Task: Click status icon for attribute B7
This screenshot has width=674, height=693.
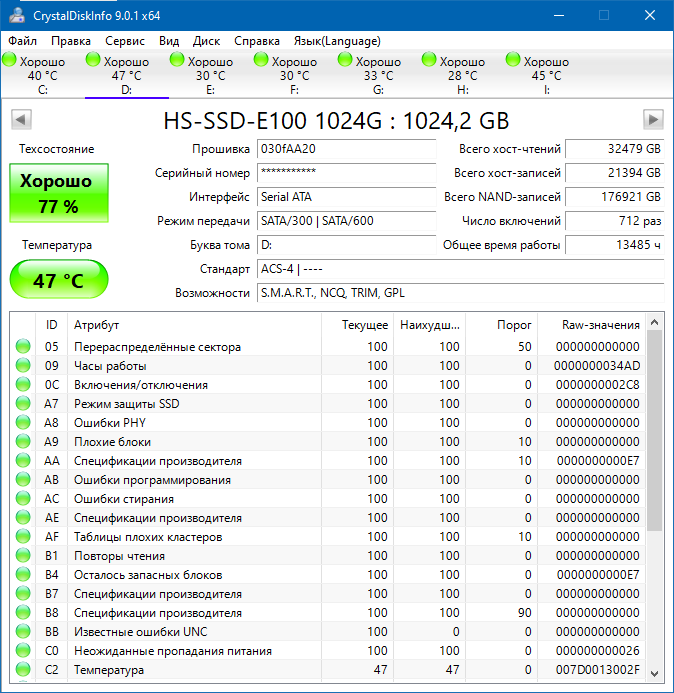Action: (23, 594)
